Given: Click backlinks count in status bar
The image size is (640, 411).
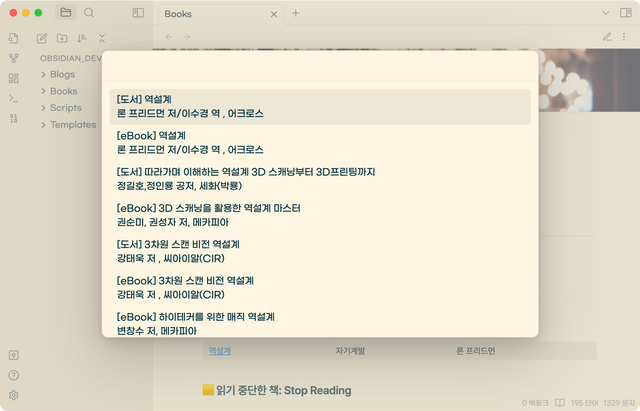Looking at the screenshot, I should 535,403.
